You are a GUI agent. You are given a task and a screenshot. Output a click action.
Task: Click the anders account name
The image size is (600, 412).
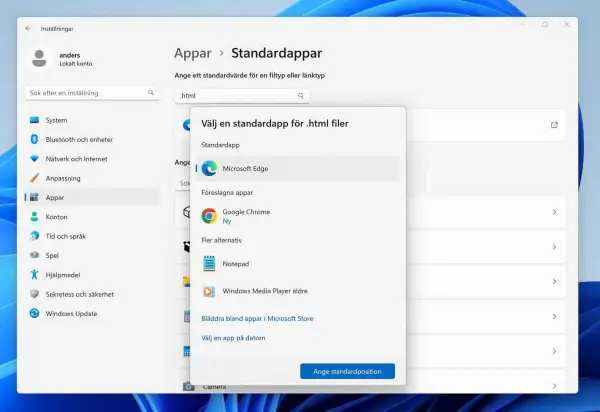(x=70, y=55)
